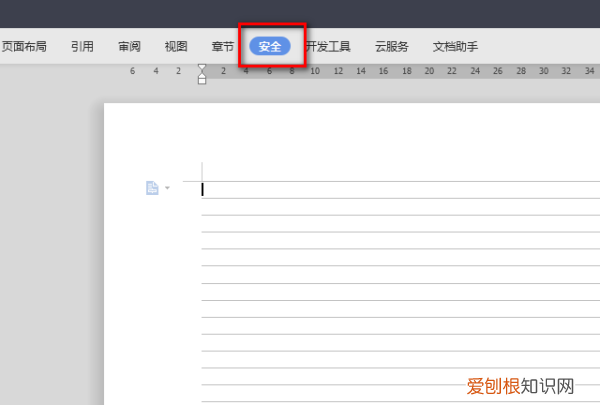The height and width of the screenshot is (405, 600).
Task: Click ruler mark 10
Action: tap(315, 71)
